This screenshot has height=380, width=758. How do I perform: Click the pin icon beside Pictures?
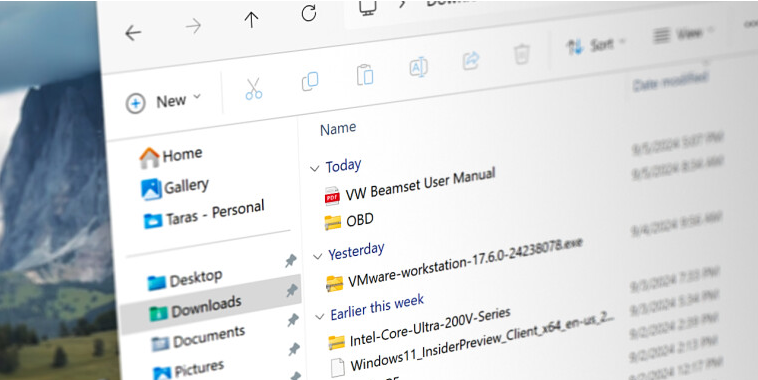pyautogui.click(x=294, y=349)
